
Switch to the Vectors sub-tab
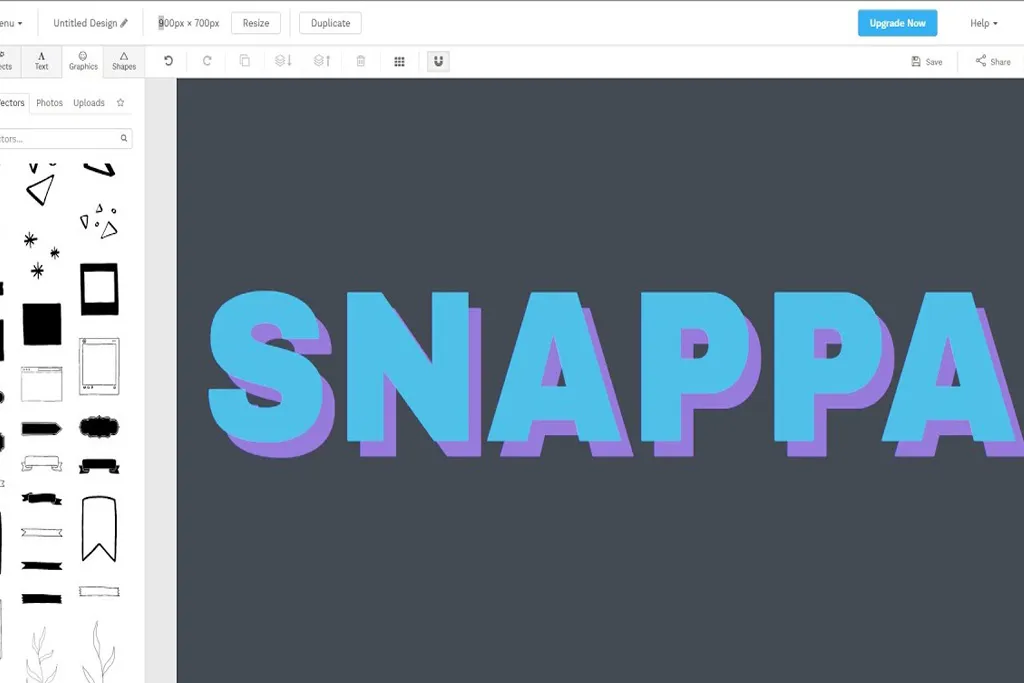point(12,103)
